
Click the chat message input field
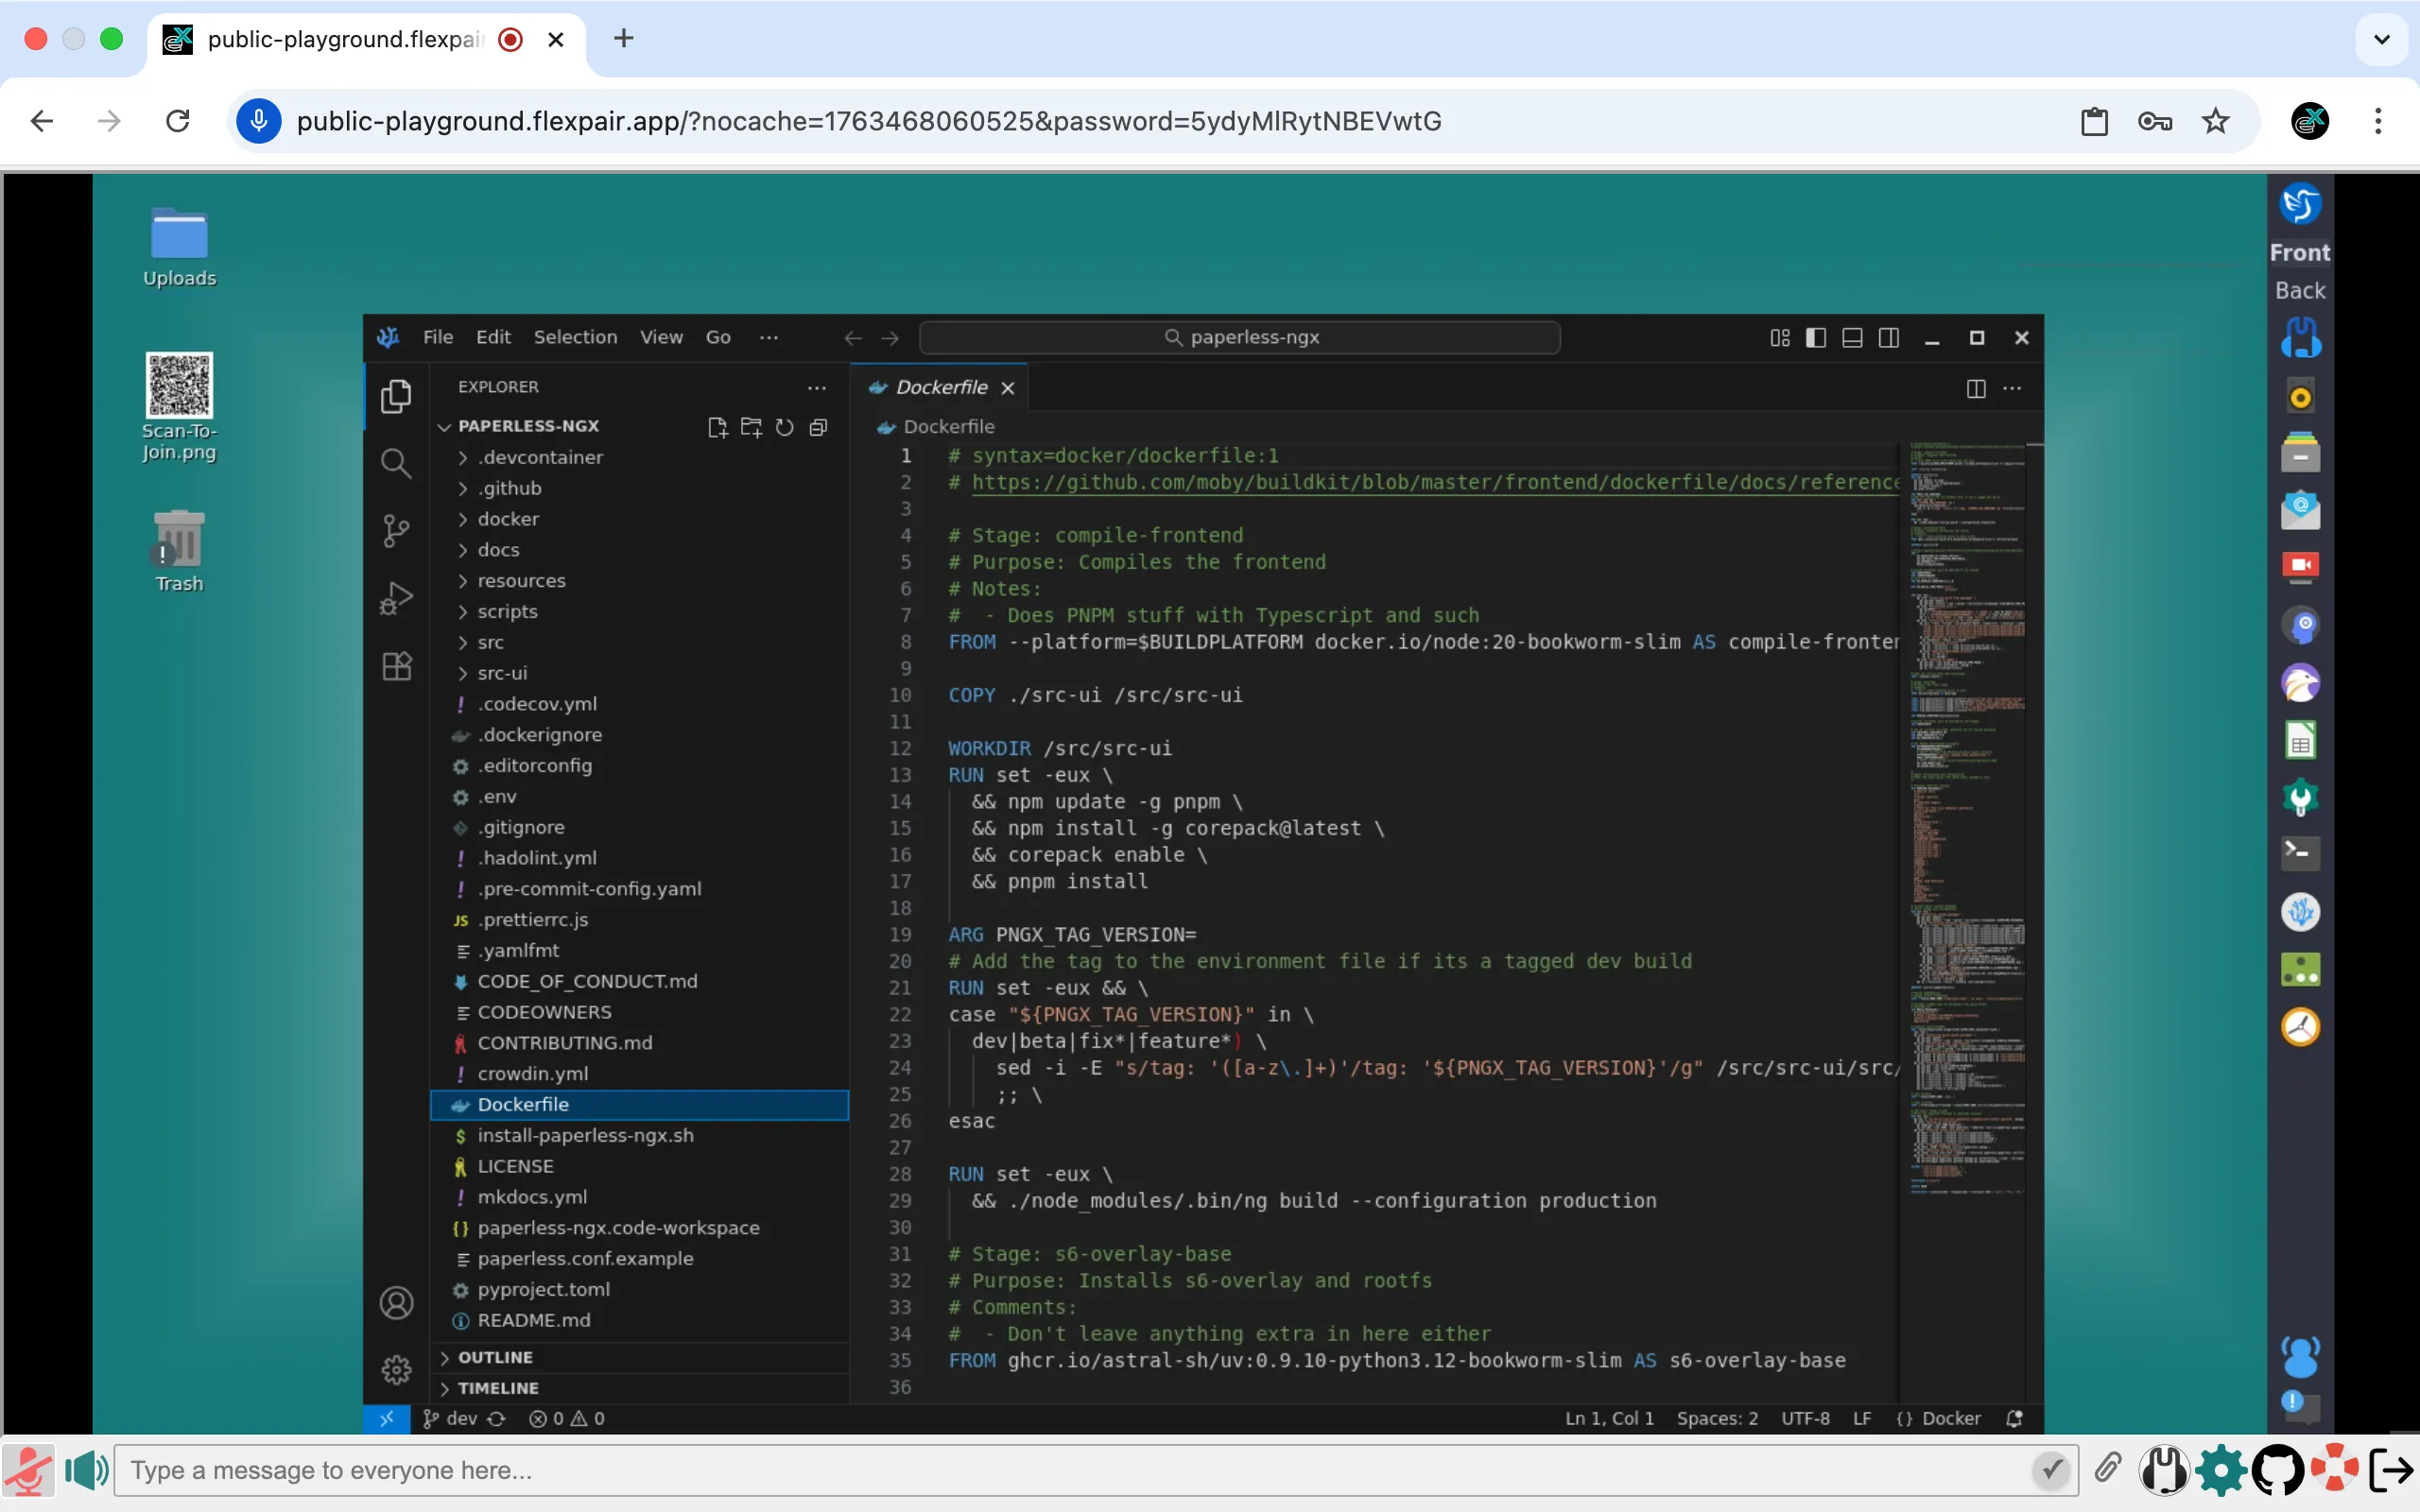coord(1096,1470)
